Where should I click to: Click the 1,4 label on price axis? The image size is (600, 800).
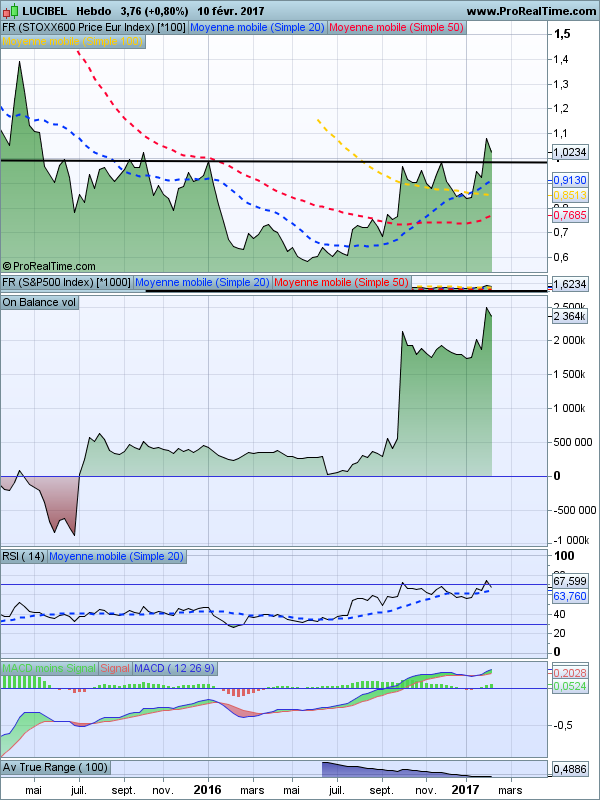(563, 59)
